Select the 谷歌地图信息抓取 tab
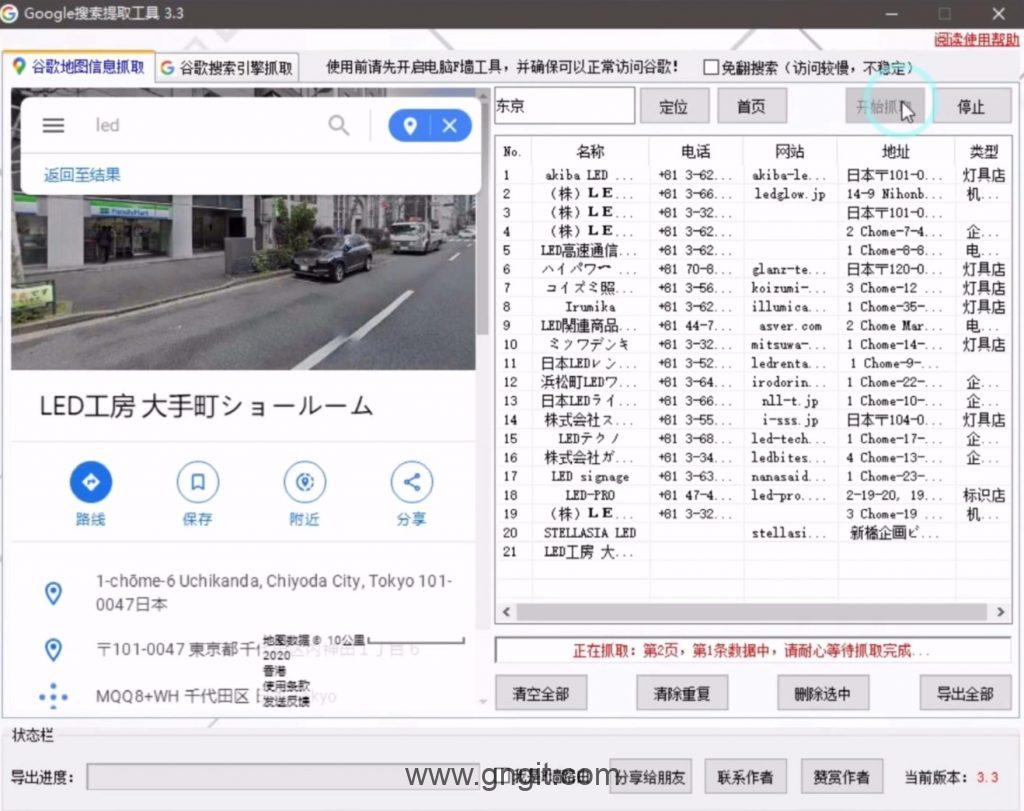The image size is (1024, 811). tap(79, 68)
